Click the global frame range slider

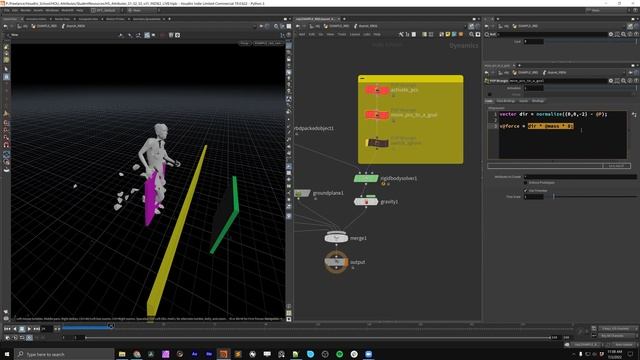318,338
